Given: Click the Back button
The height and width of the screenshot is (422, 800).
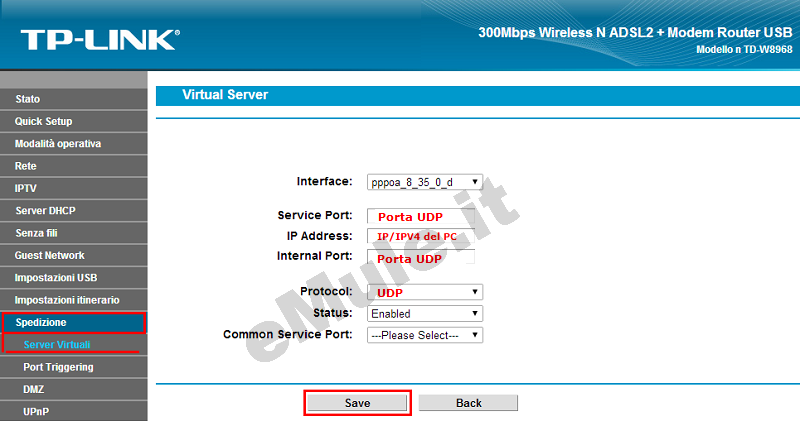Looking at the screenshot, I should point(468,403).
